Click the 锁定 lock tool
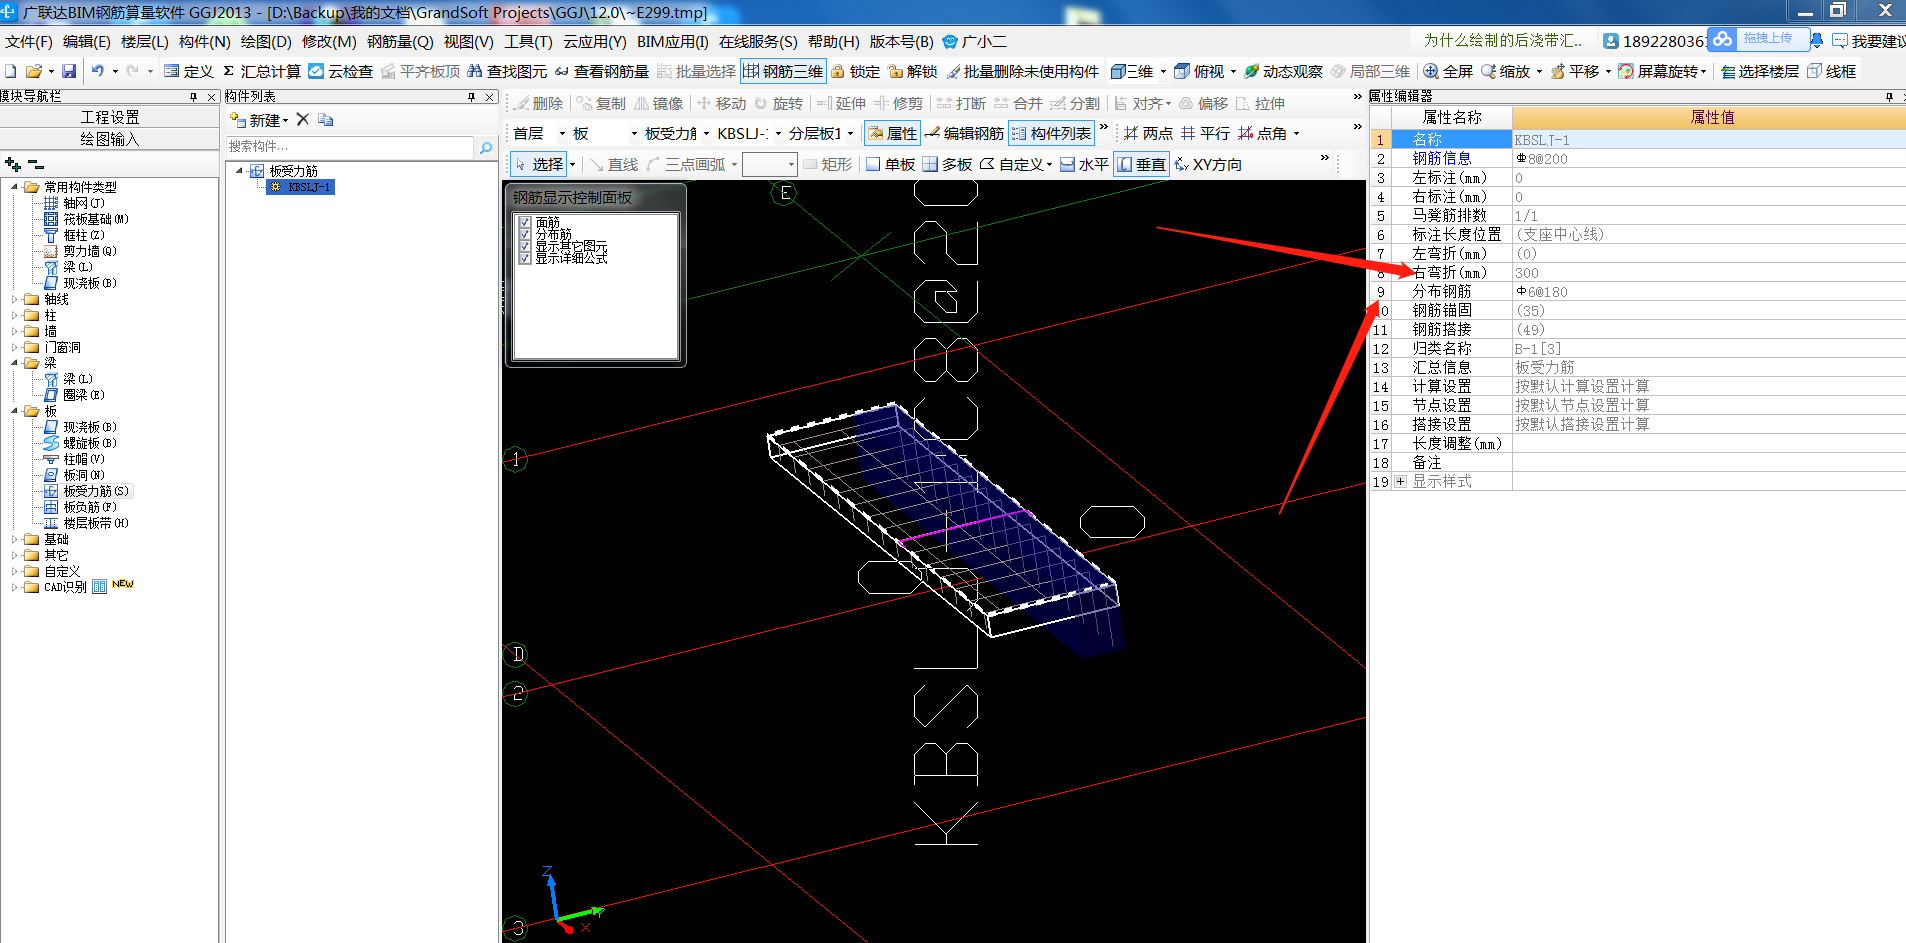 pyautogui.click(x=856, y=71)
